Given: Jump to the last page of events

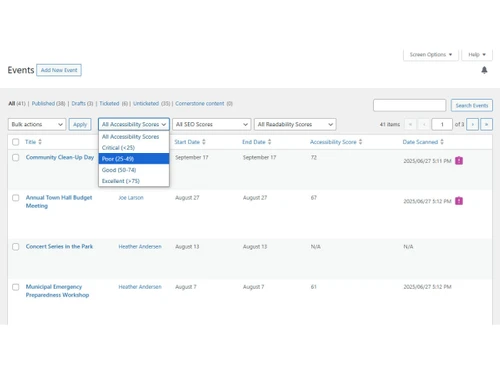Looking at the screenshot, I should click(486, 124).
